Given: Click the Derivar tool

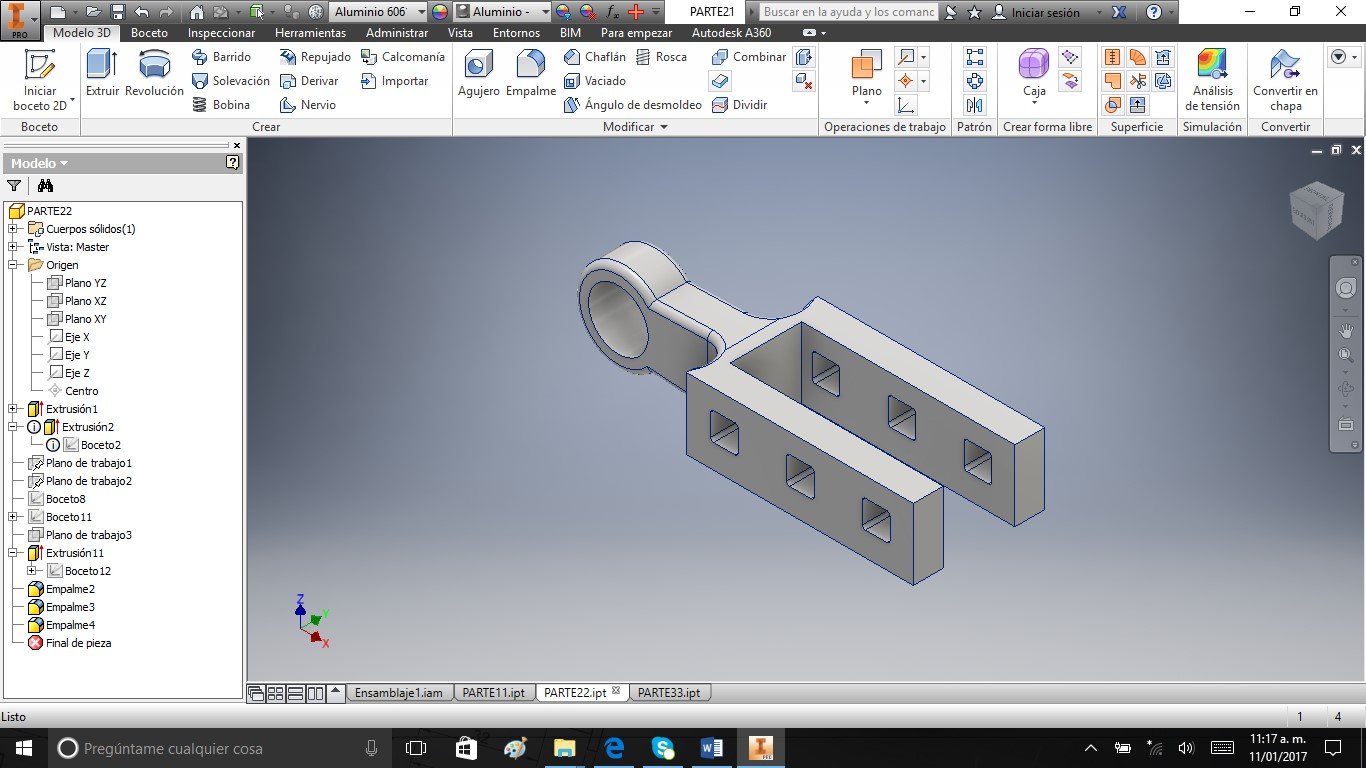Looking at the screenshot, I should (309, 81).
